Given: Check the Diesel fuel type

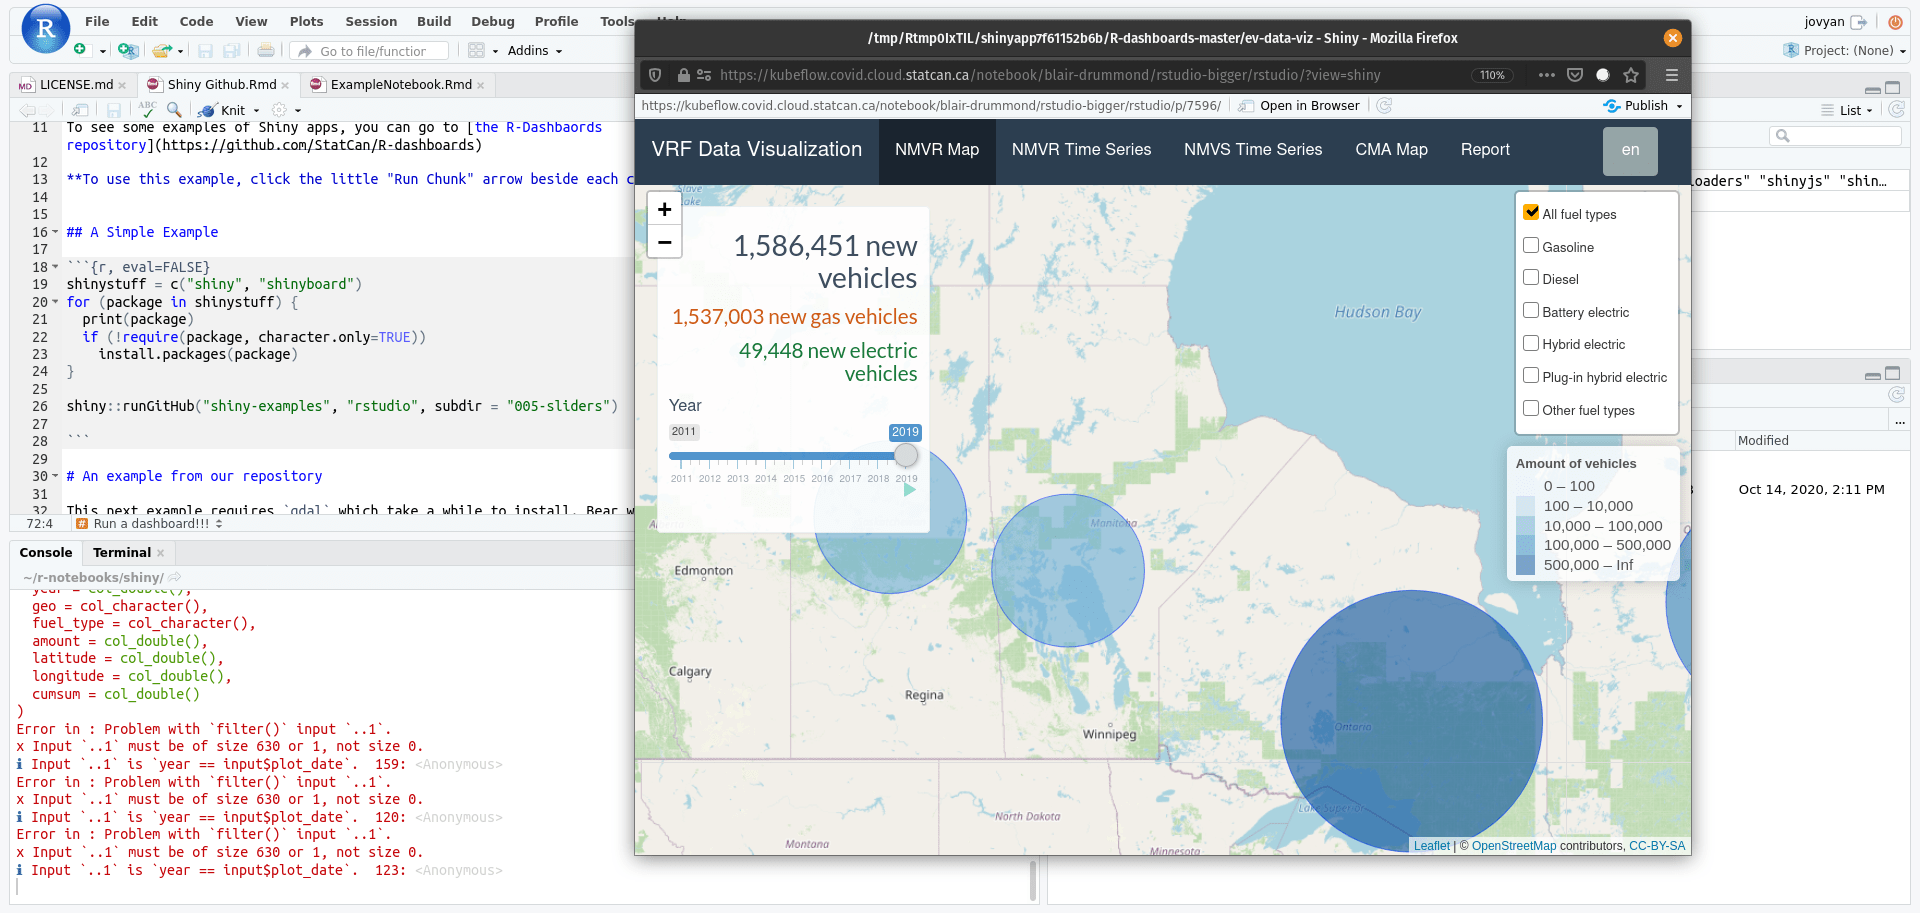Looking at the screenshot, I should [x=1531, y=277].
